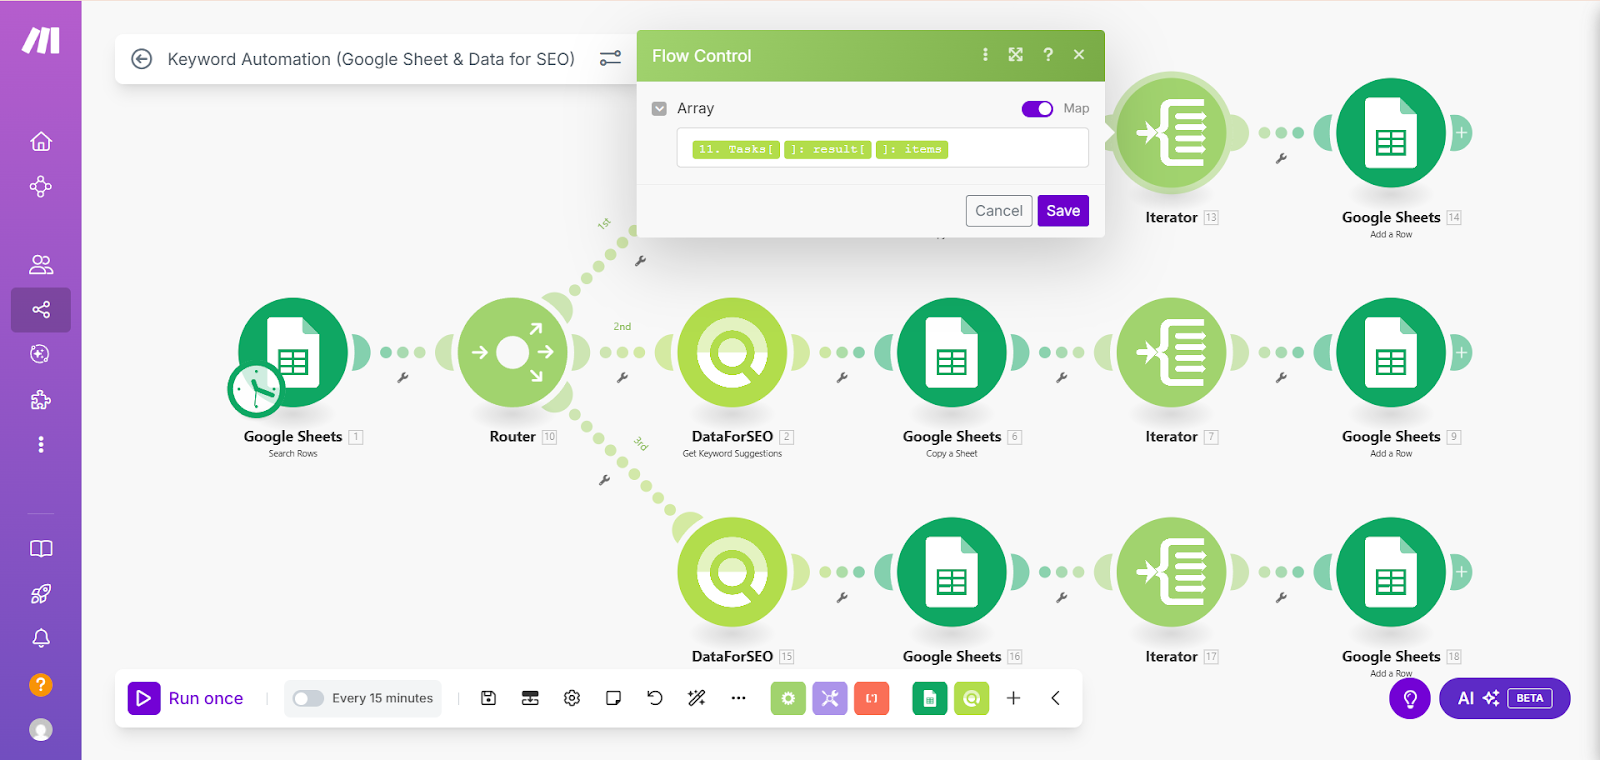Viewport: 1600px width, 760px height.
Task: Click the Array mapping input field
Action: 882,148
